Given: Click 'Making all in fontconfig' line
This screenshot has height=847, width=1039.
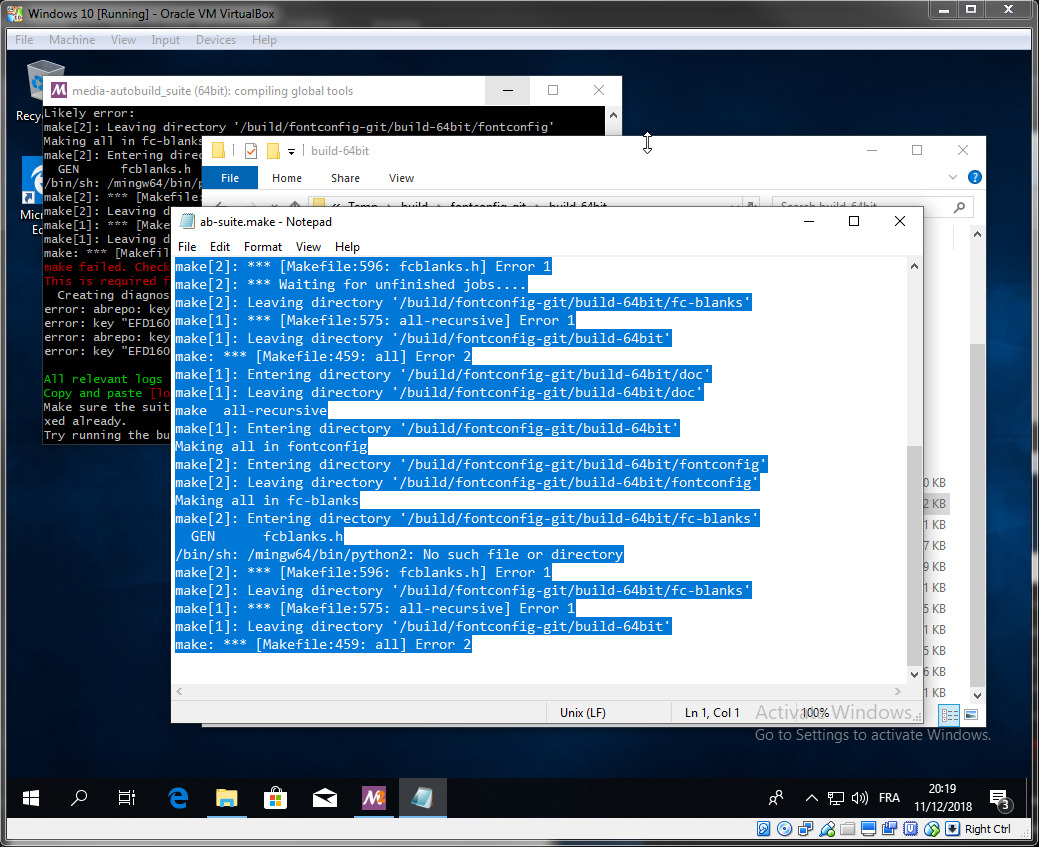Looking at the screenshot, I should tap(271, 446).
